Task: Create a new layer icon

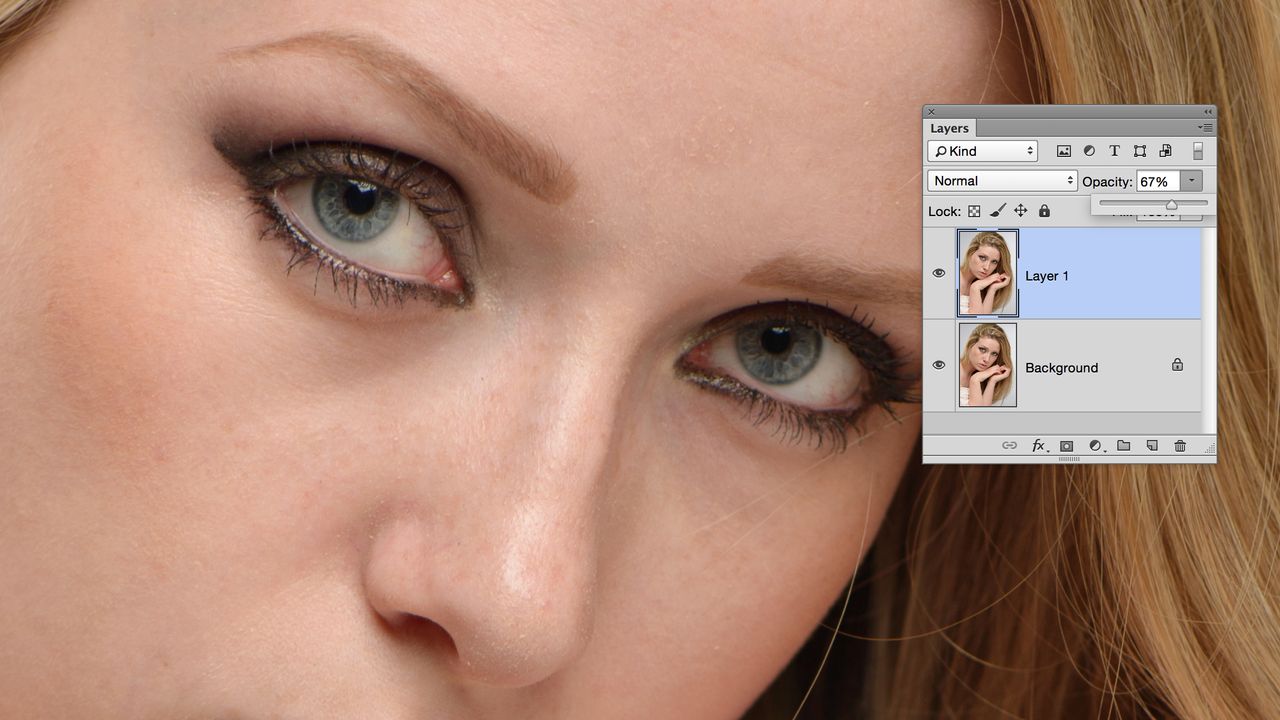Action: point(1152,446)
